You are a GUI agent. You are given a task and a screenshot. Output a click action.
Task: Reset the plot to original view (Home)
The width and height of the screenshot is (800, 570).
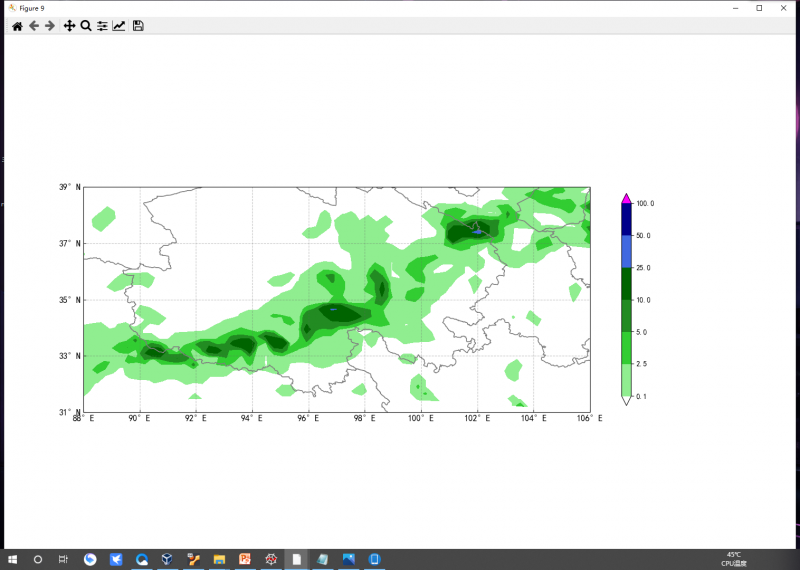point(17,26)
